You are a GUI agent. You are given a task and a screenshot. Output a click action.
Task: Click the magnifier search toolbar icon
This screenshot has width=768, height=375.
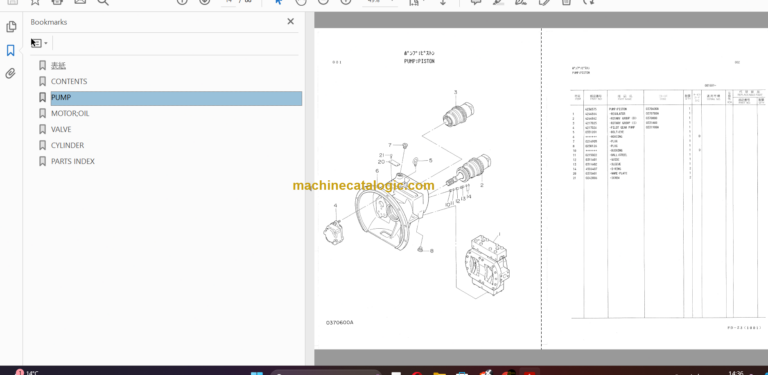pos(103,2)
